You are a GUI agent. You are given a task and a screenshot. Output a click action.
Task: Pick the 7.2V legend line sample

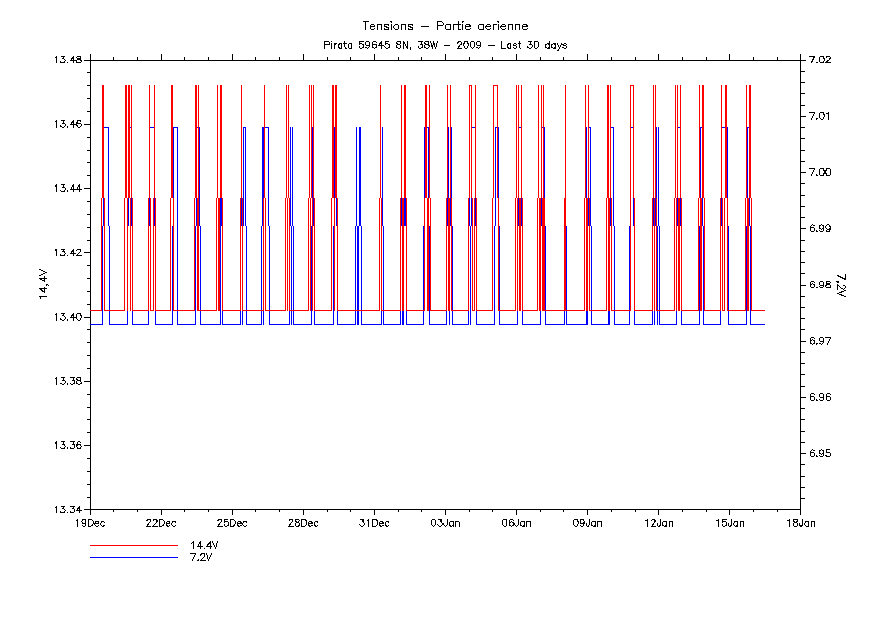click(134, 557)
